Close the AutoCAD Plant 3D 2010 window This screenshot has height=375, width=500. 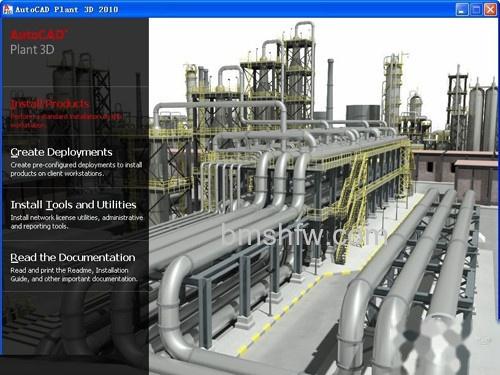tap(490, 9)
